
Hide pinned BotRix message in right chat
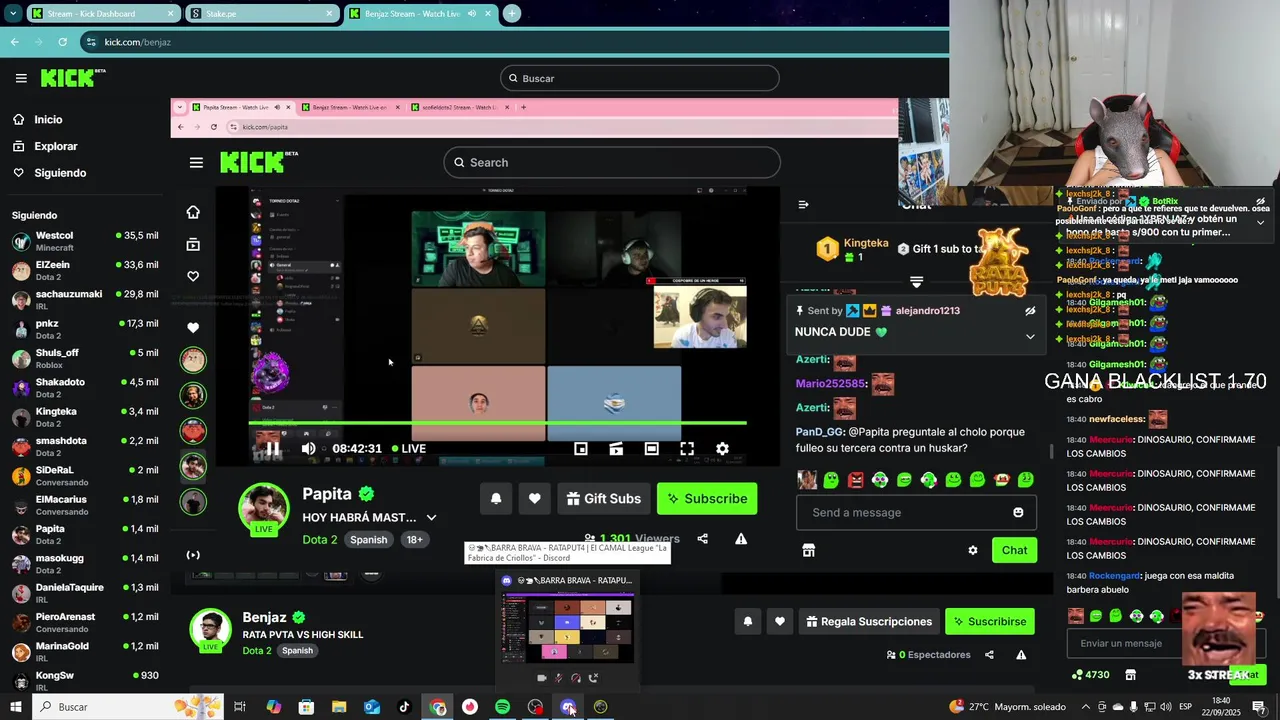1260,201
